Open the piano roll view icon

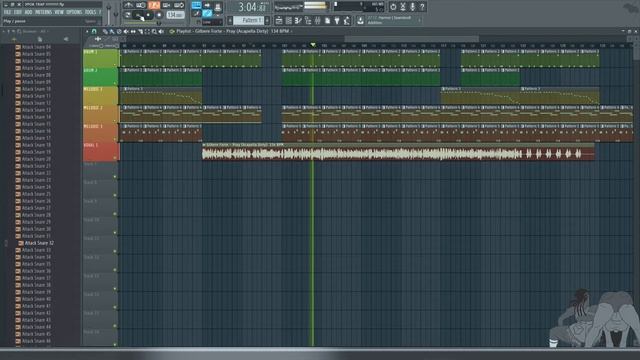(298, 20)
